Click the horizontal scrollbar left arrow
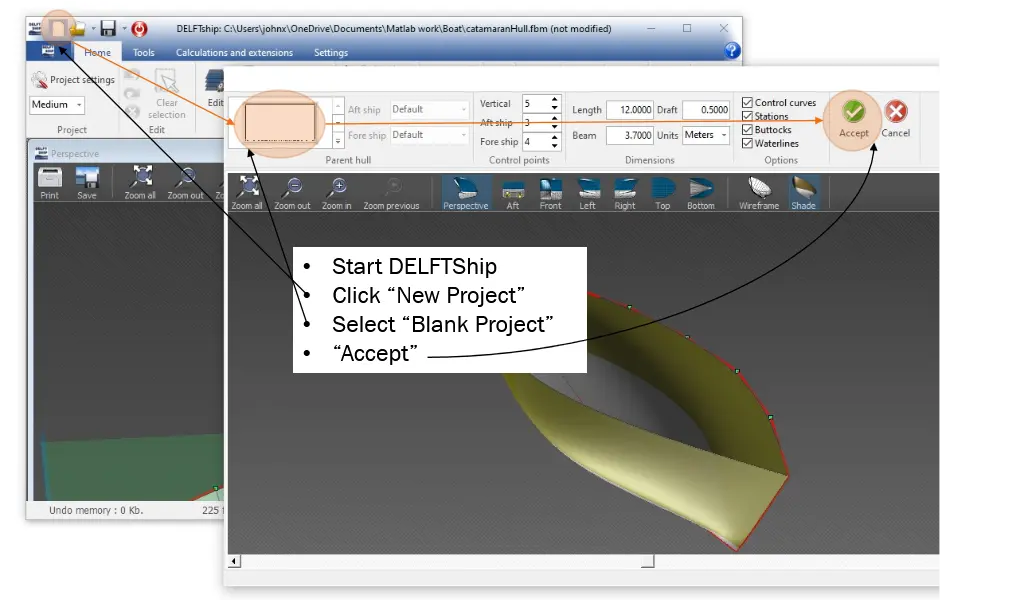This screenshot has width=1020, height=601. [235, 561]
